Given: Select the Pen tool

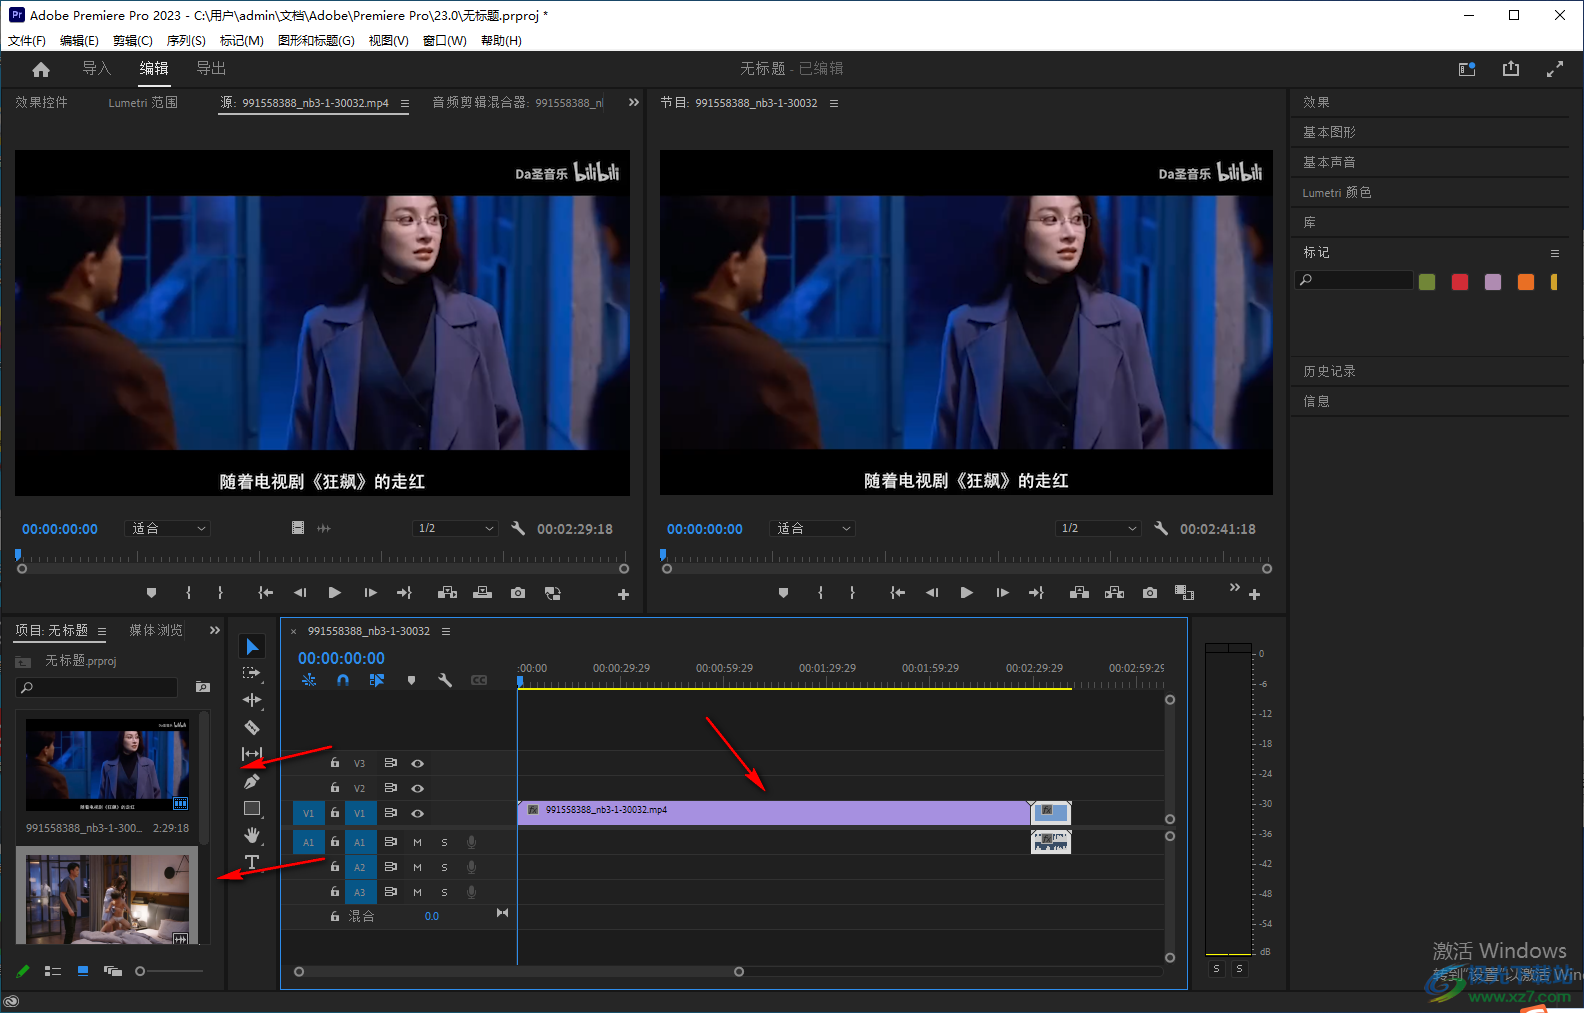Looking at the screenshot, I should [x=252, y=781].
